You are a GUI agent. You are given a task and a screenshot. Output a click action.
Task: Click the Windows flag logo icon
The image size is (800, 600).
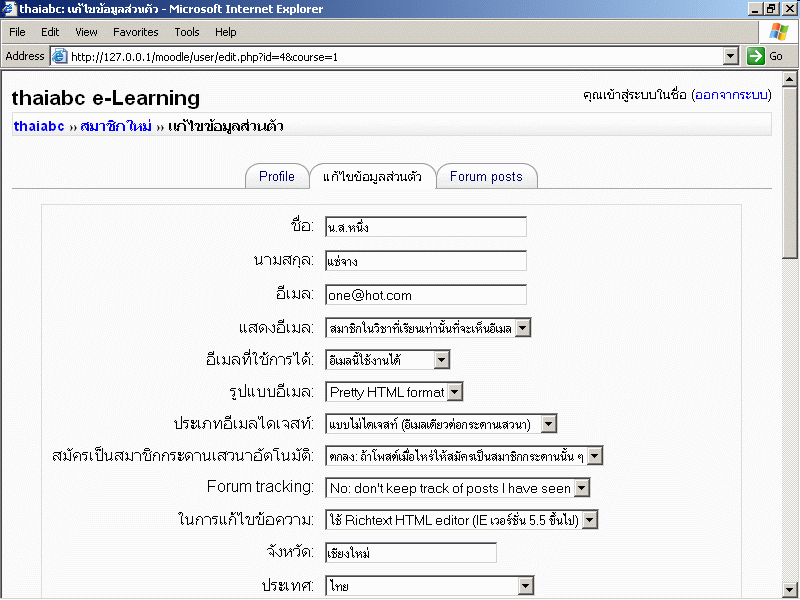coord(778,32)
